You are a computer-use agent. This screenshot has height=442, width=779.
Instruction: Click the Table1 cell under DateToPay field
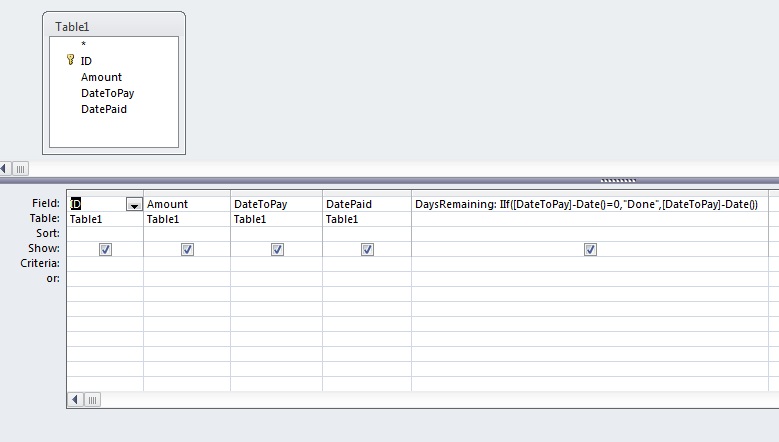pyautogui.click(x=276, y=219)
